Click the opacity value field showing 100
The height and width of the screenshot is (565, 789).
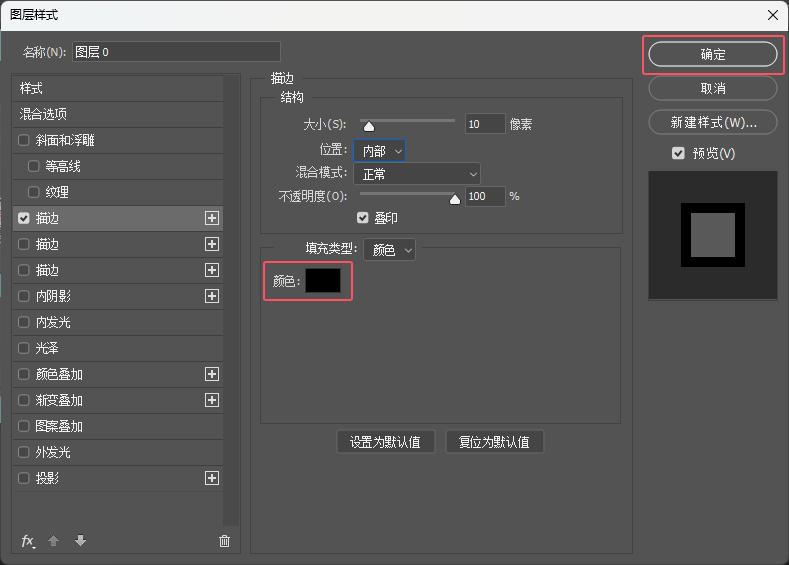485,196
